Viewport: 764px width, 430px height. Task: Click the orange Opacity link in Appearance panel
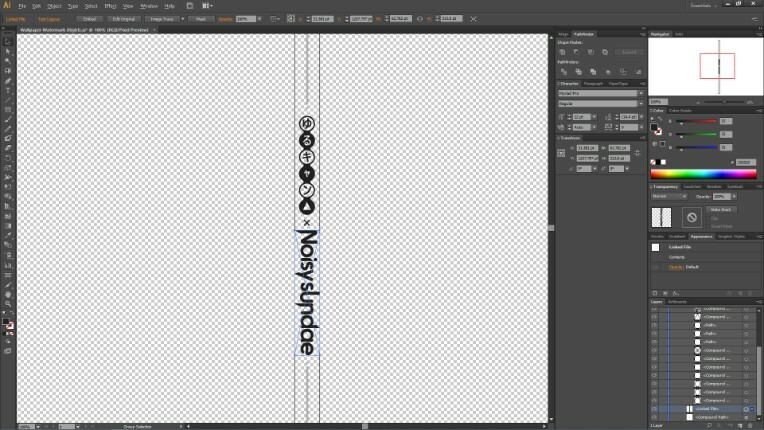point(676,267)
